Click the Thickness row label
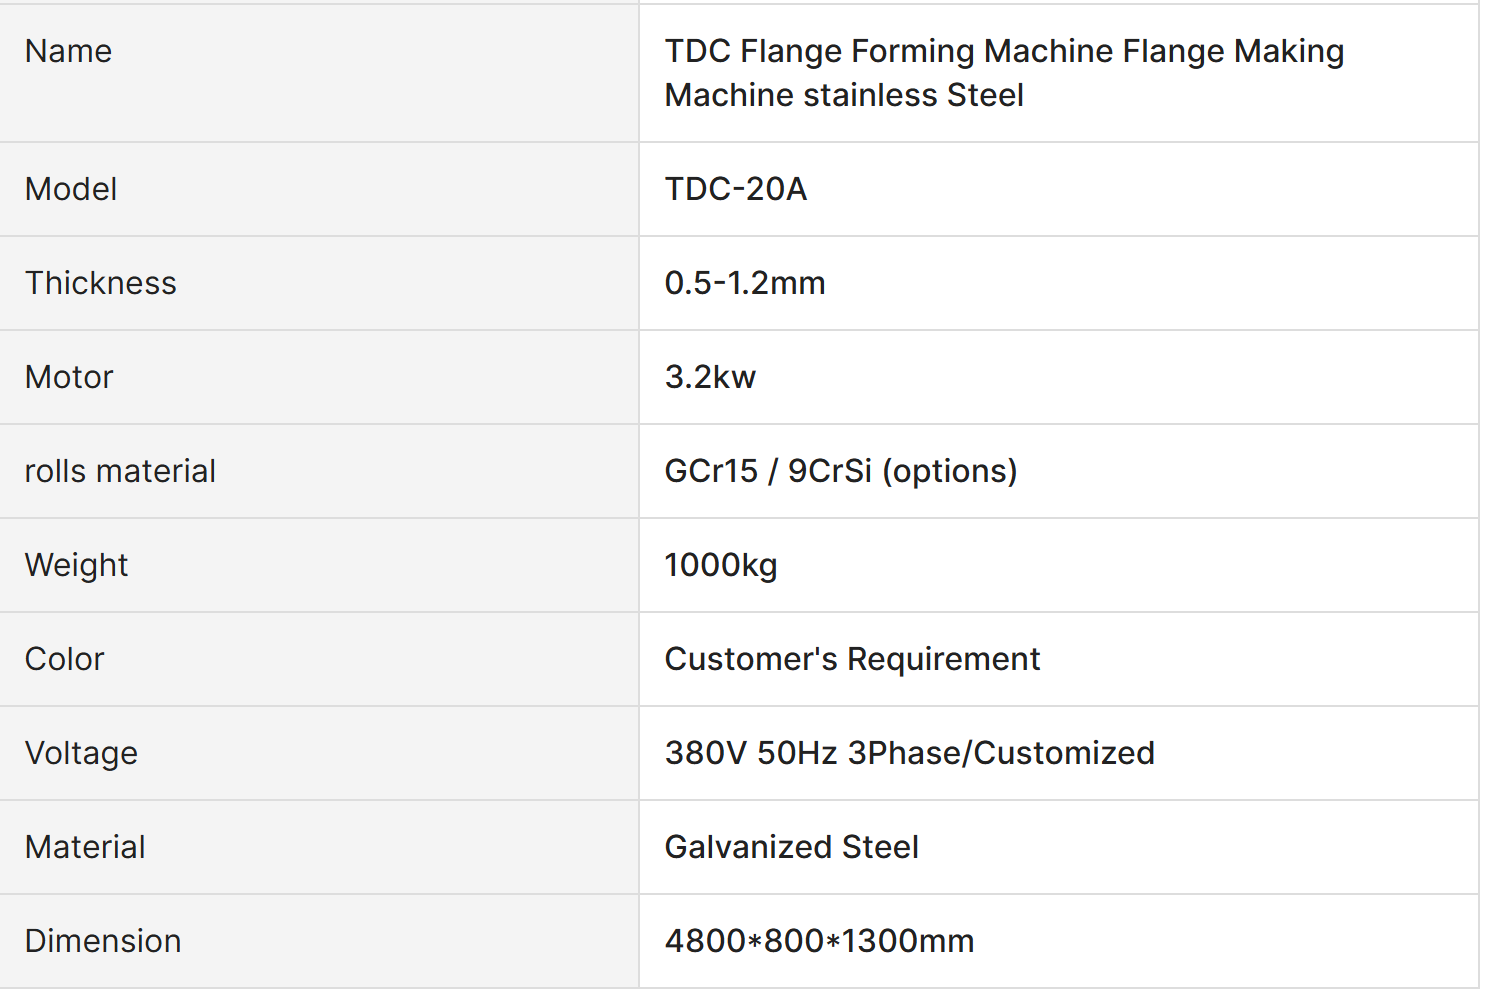The width and height of the screenshot is (1487, 991). [x=101, y=283]
